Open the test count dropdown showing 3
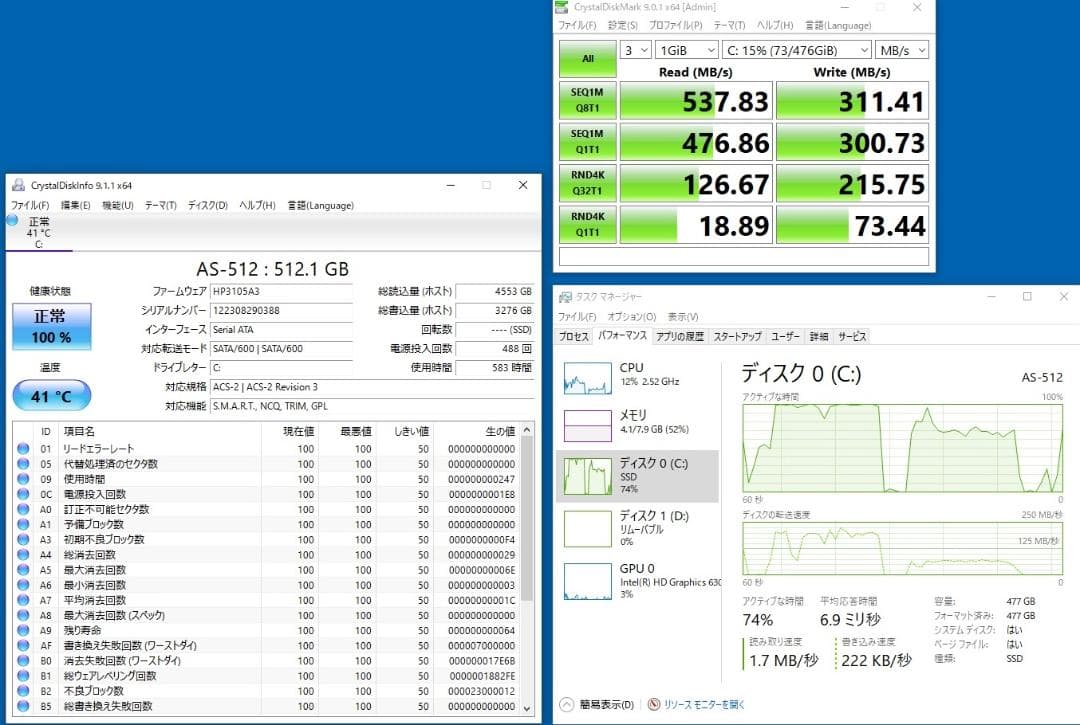Image resolution: width=1080 pixels, height=725 pixels. point(632,49)
